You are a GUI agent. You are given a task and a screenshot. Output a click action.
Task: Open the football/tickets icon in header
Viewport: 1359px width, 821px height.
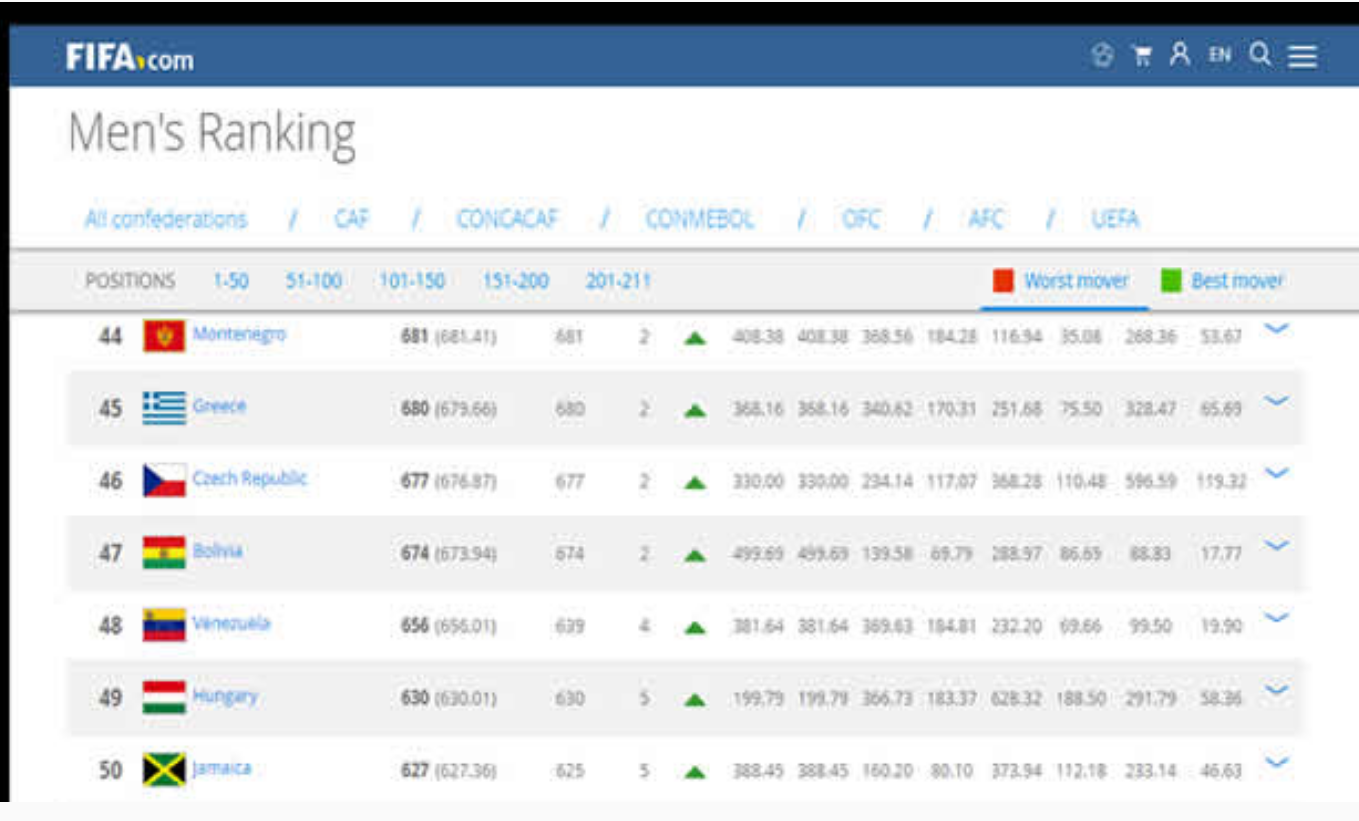pos(1103,55)
